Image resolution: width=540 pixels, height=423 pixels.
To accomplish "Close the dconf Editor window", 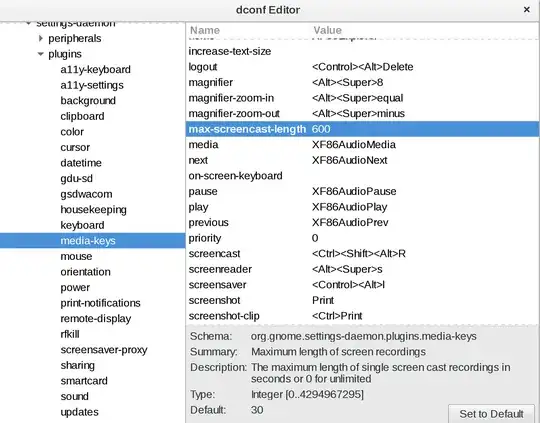I will click(527, 10).
